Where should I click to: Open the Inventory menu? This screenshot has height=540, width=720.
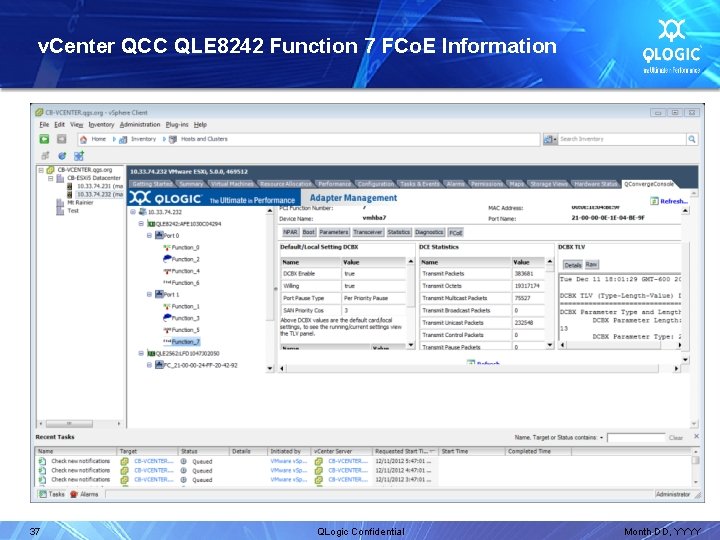pos(101,124)
